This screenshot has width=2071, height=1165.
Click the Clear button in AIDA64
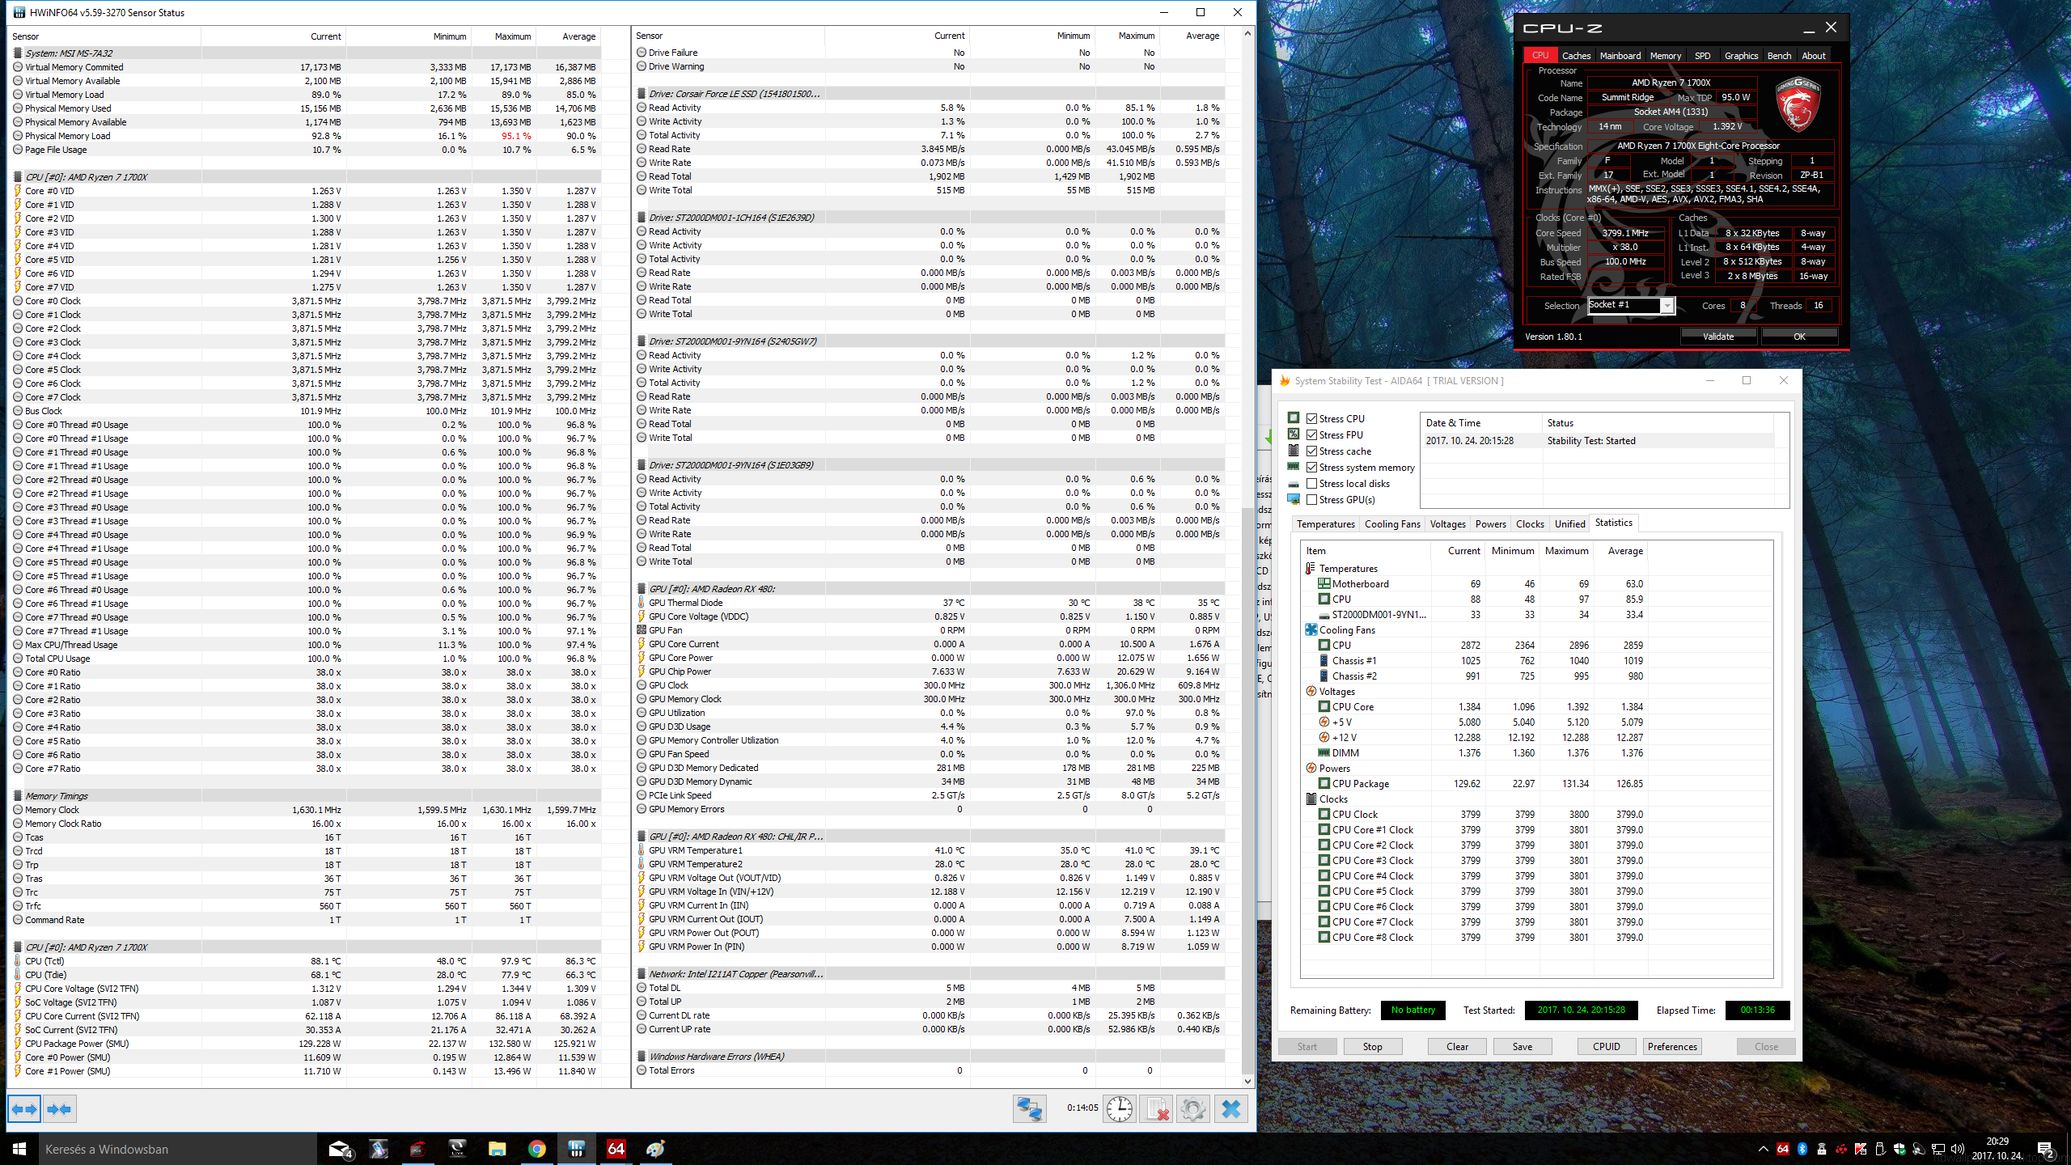1457,1047
